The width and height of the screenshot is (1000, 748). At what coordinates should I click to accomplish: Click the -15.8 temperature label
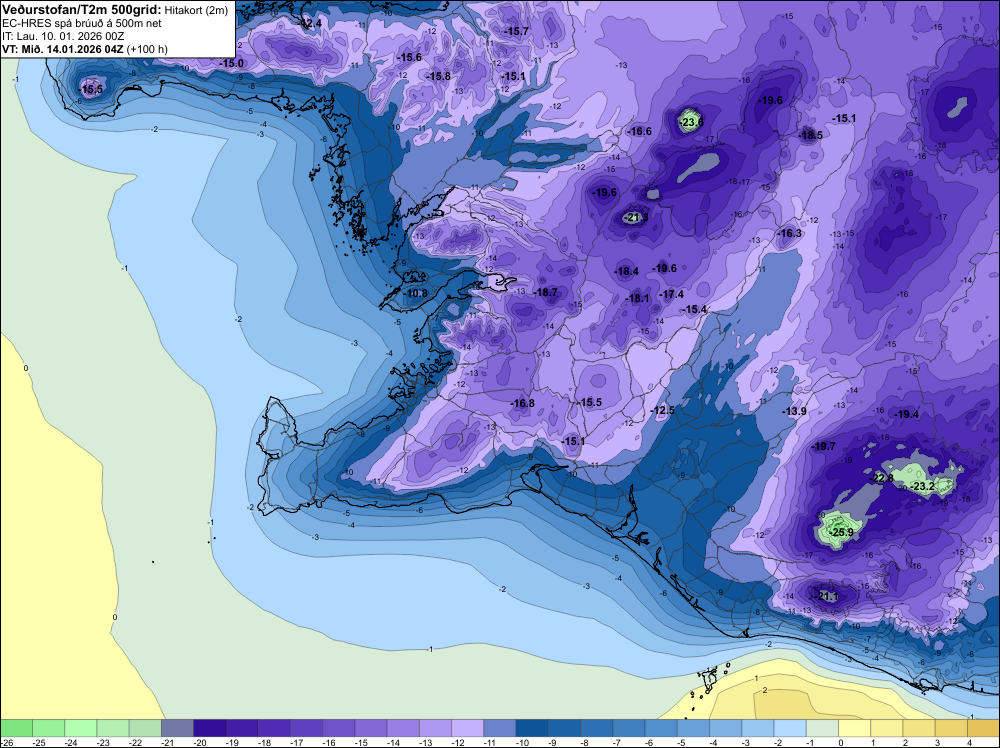(439, 77)
